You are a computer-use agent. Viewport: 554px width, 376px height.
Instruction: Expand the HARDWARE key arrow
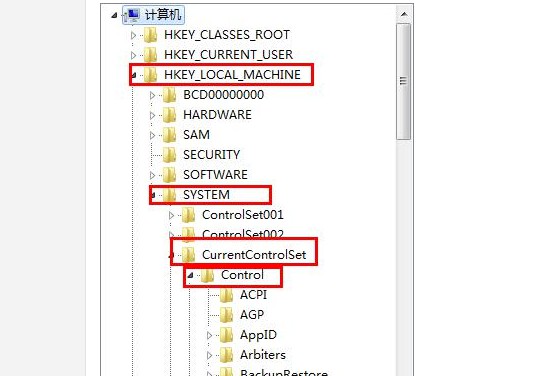(x=152, y=115)
